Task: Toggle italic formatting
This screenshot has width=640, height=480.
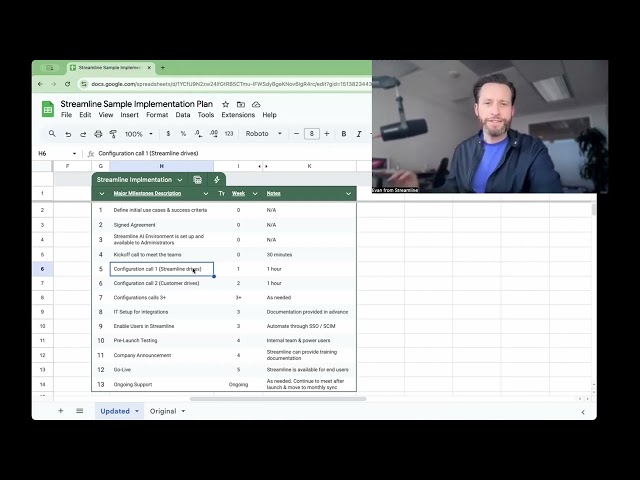Action: pos(359,134)
